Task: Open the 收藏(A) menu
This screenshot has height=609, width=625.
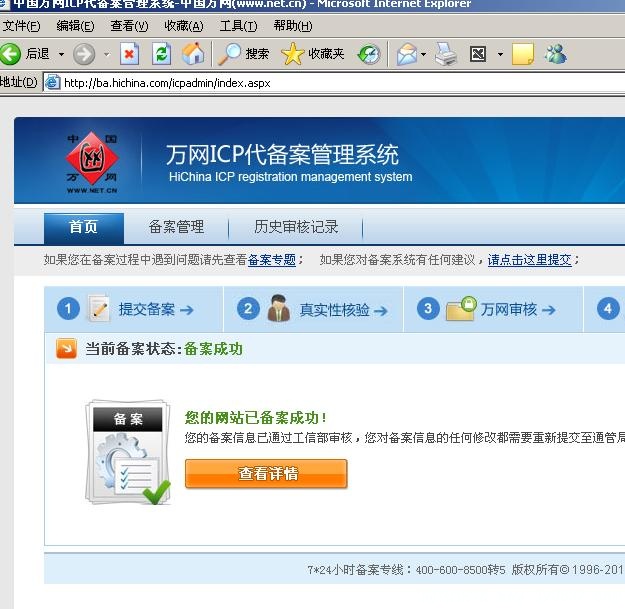Action: point(184,26)
